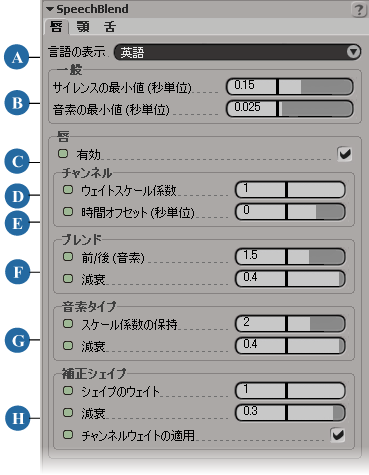Screen dimensions: 369x475
Task: Collapse the SpeechBlend property panel
Action: [x=50, y=9]
